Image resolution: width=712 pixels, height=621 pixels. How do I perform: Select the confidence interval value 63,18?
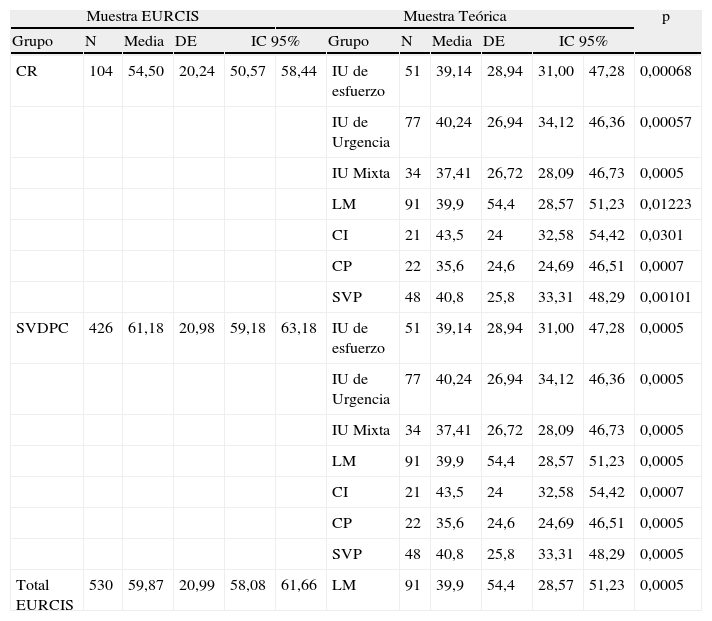click(299, 328)
